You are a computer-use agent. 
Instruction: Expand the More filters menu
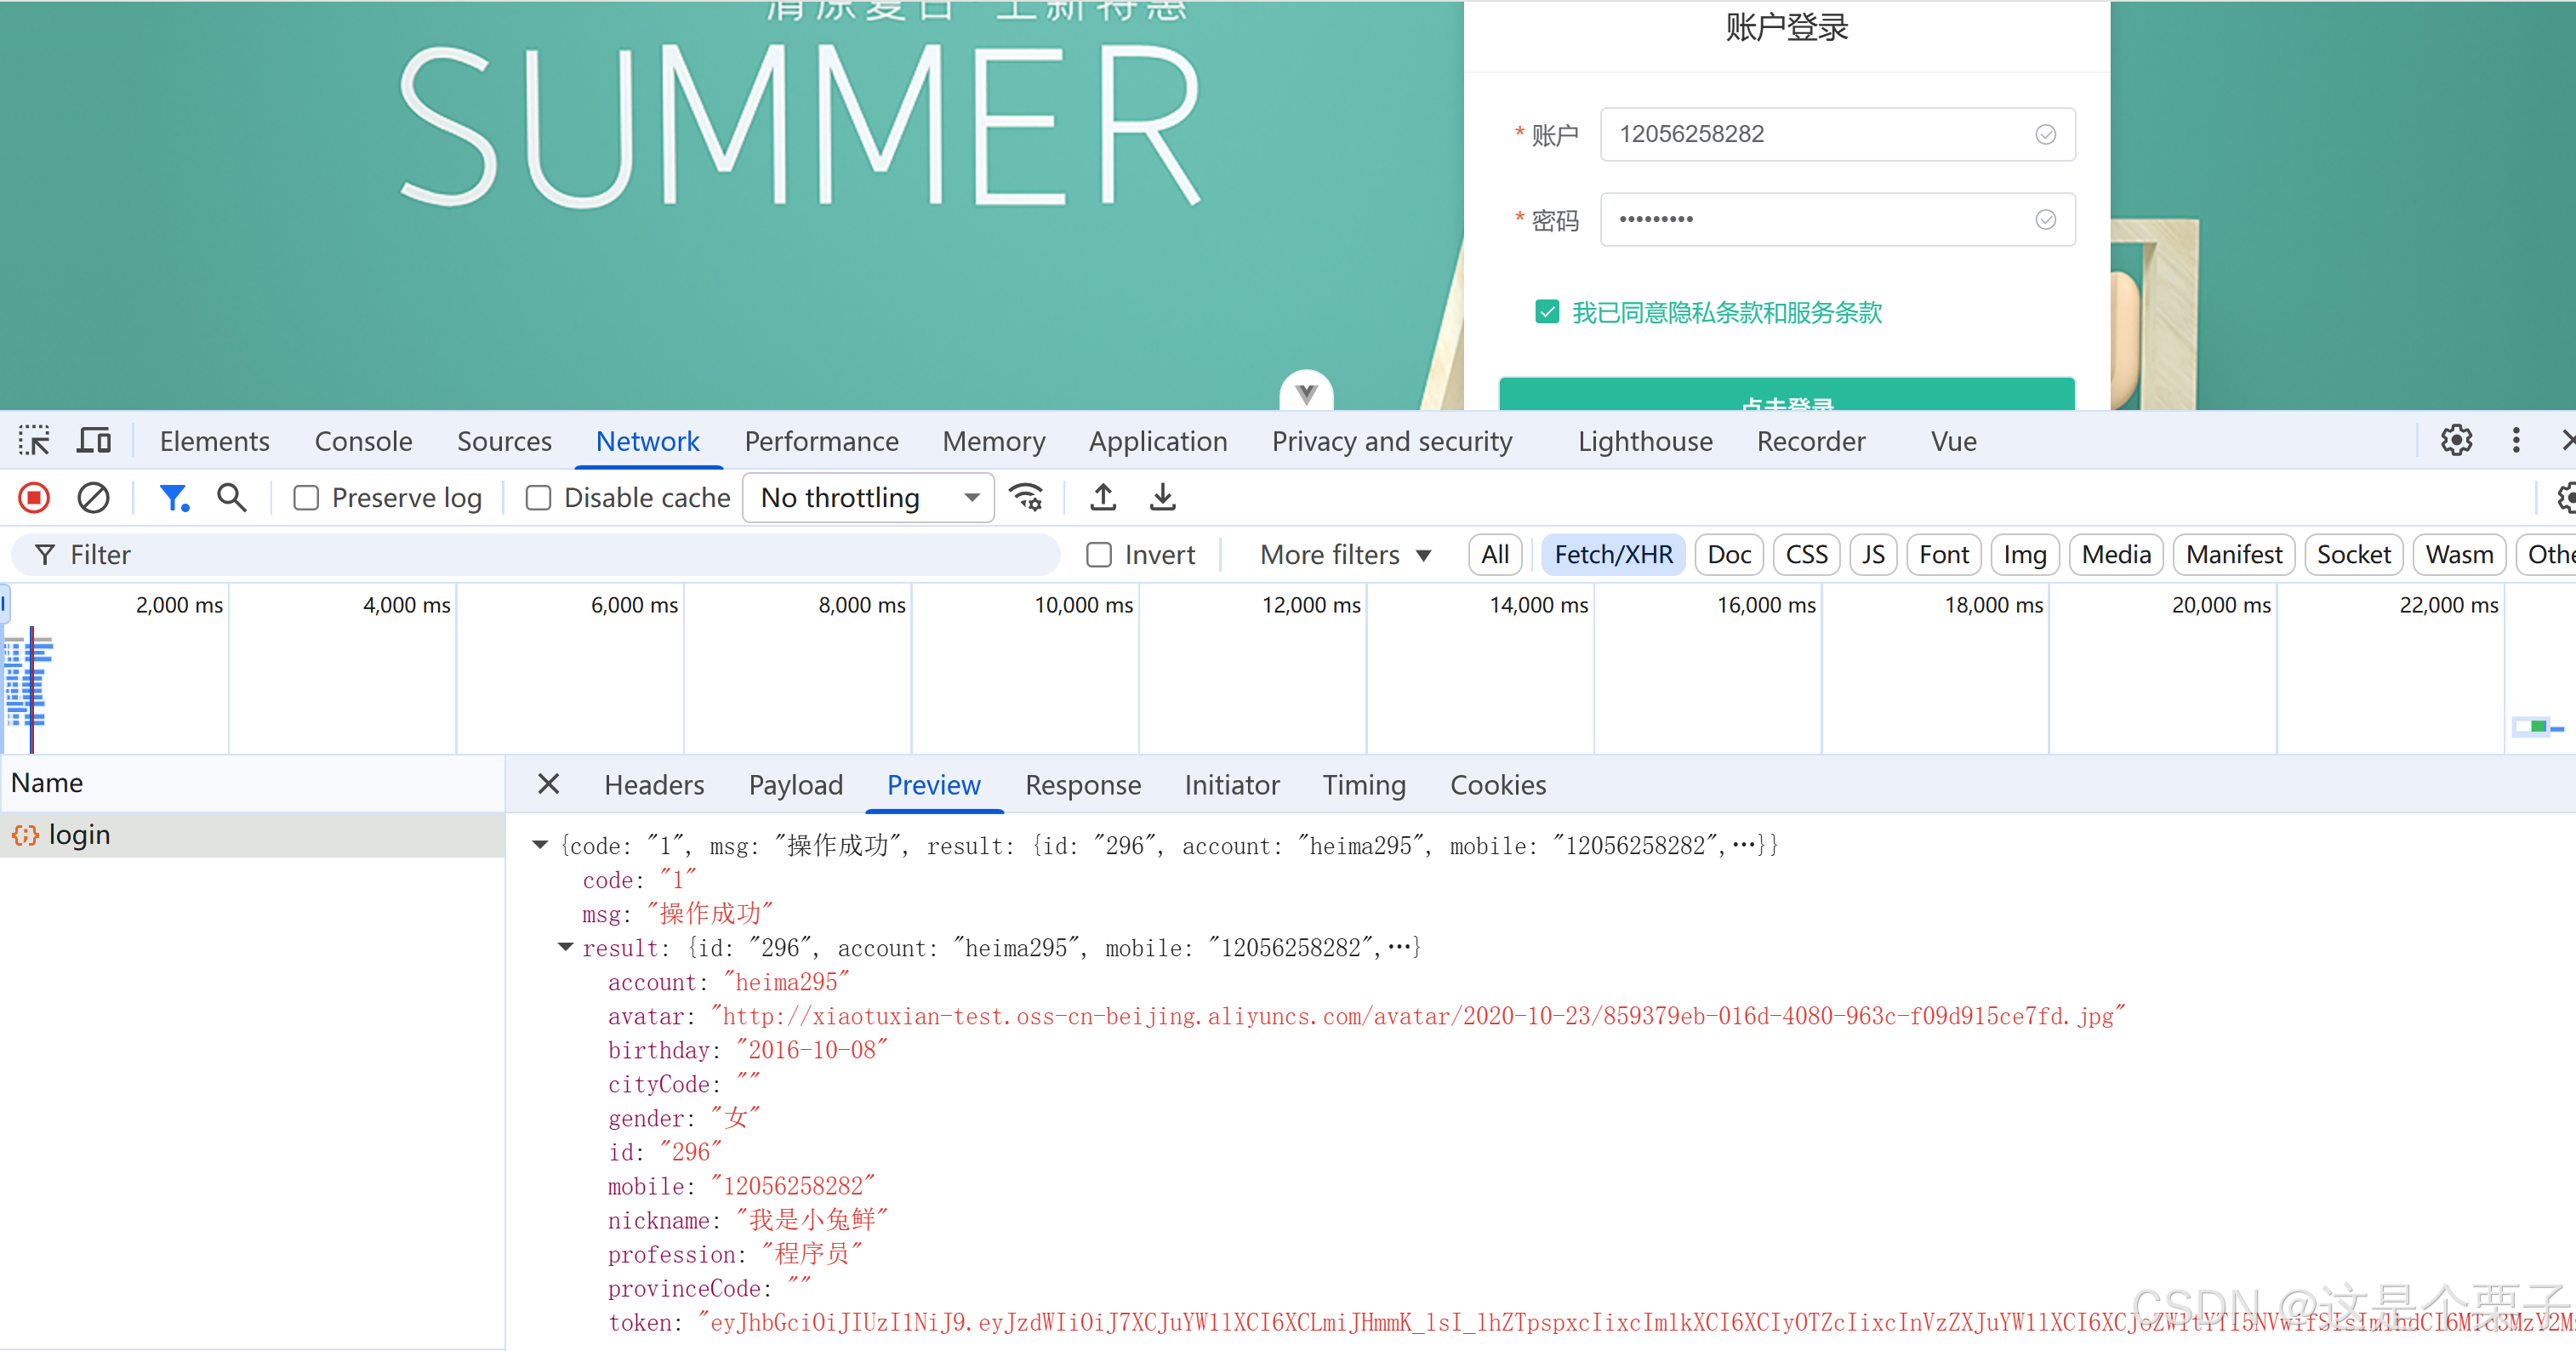click(x=1345, y=555)
